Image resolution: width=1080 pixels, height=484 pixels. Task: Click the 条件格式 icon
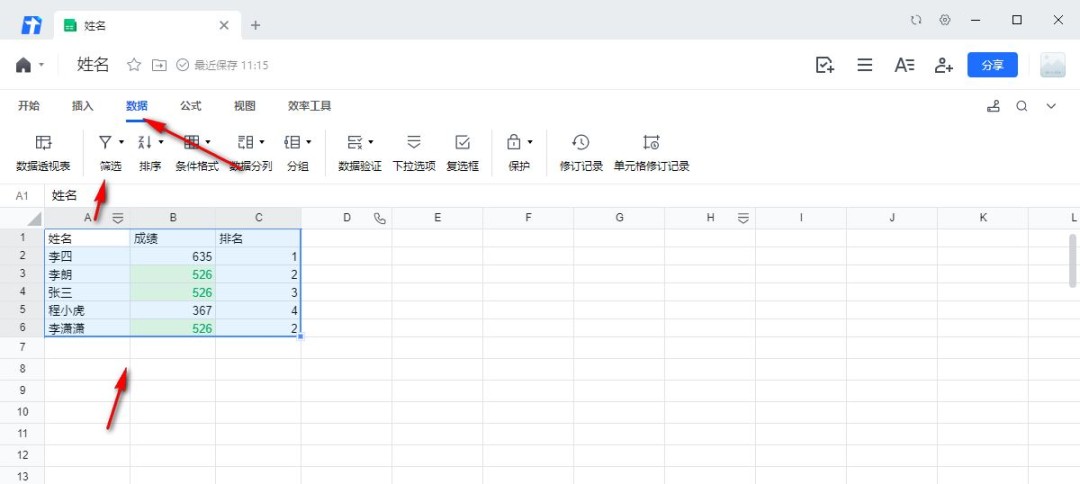click(x=192, y=143)
